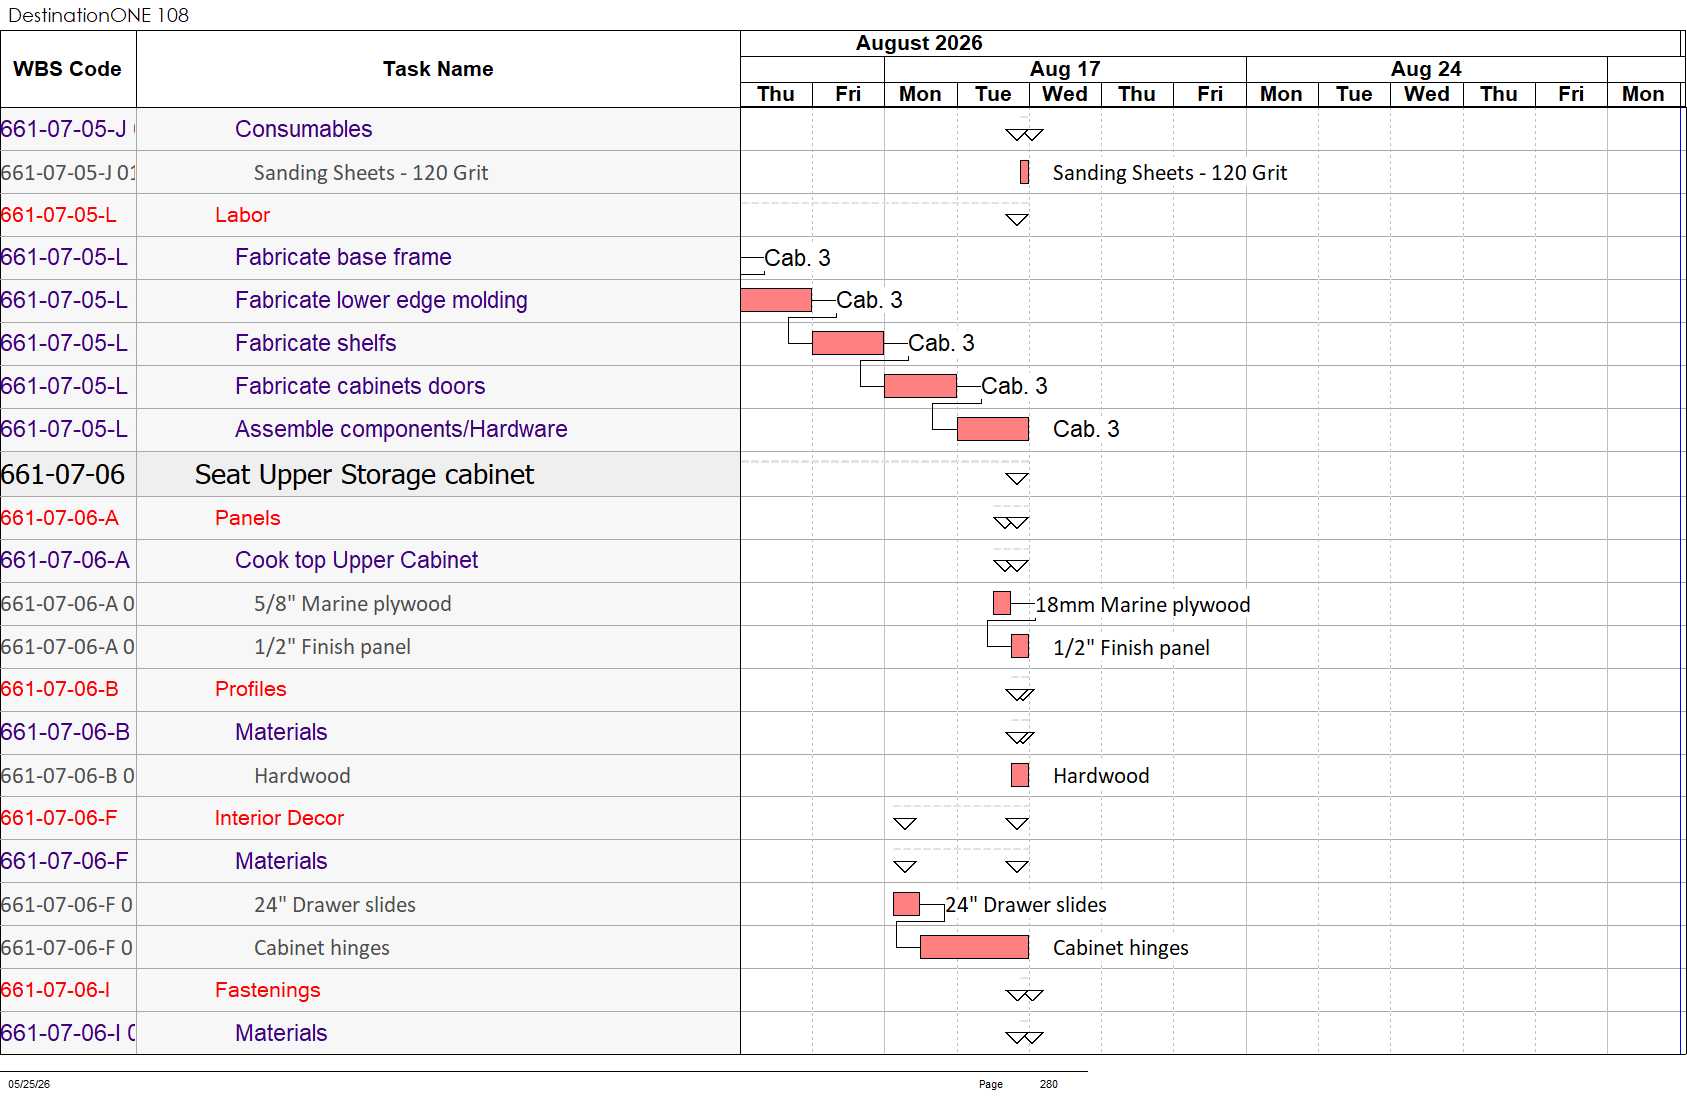
Task: Click the Fabricate cabinets doors task name
Action: click(360, 386)
